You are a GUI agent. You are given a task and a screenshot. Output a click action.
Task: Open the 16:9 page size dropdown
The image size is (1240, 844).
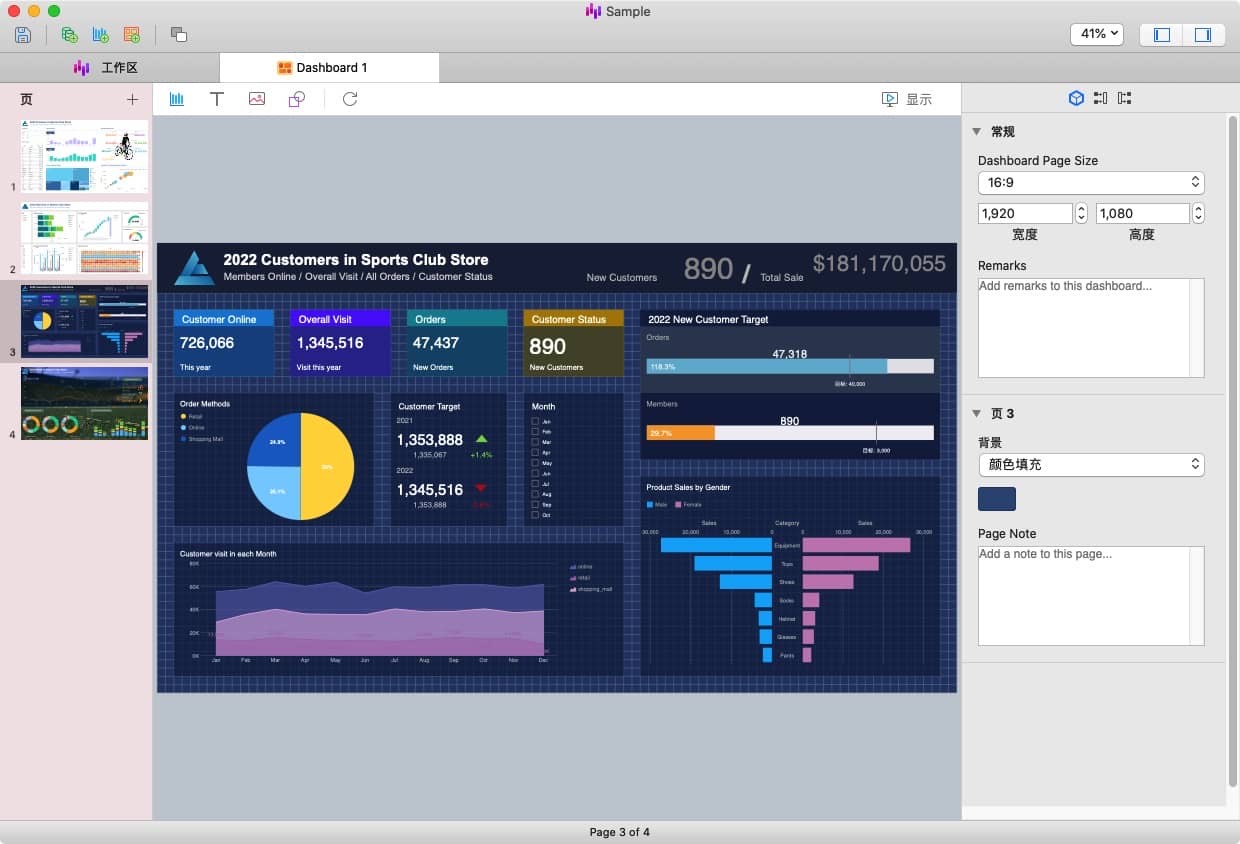[1090, 183]
